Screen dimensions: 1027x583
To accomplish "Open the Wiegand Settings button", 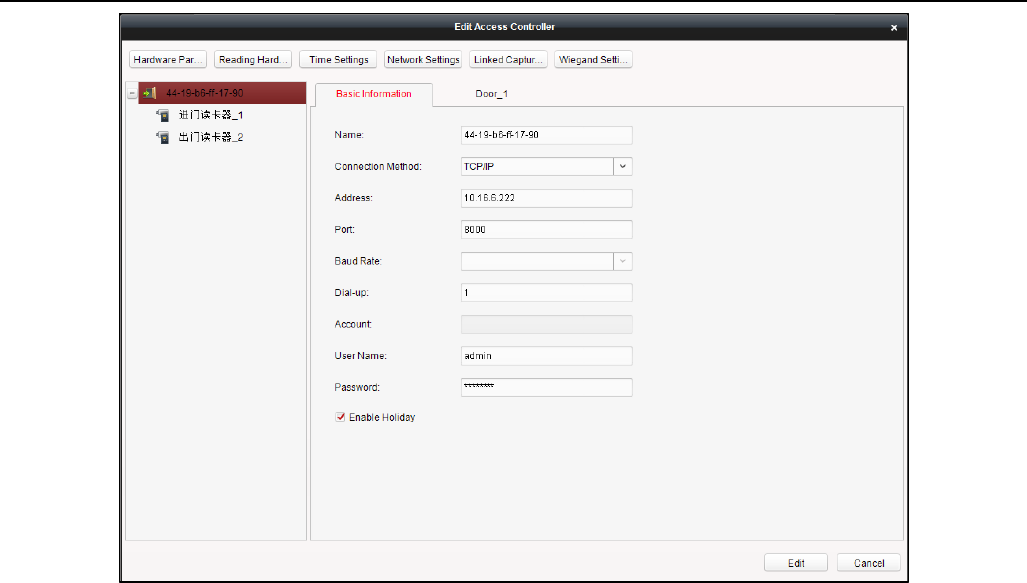I will [x=593, y=60].
